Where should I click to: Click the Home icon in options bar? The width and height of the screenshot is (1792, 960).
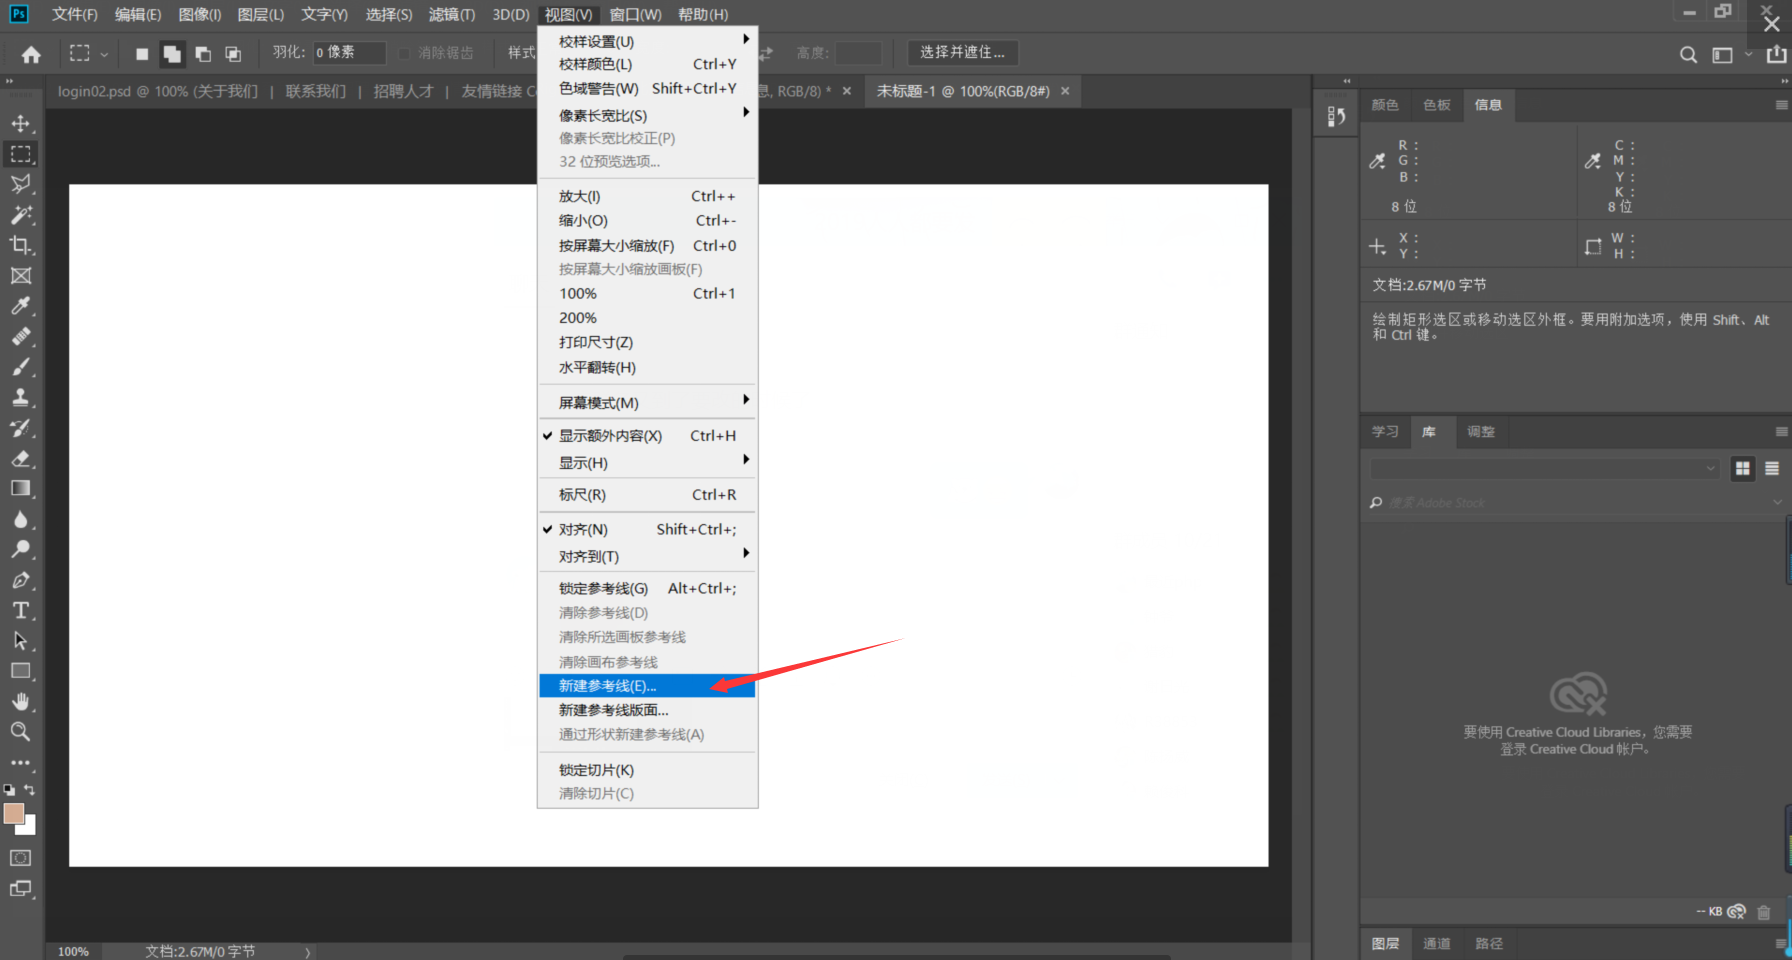click(31, 54)
